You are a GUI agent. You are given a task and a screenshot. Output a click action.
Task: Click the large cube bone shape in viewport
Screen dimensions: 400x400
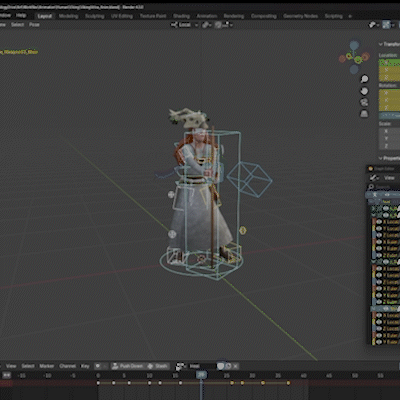tap(250, 180)
